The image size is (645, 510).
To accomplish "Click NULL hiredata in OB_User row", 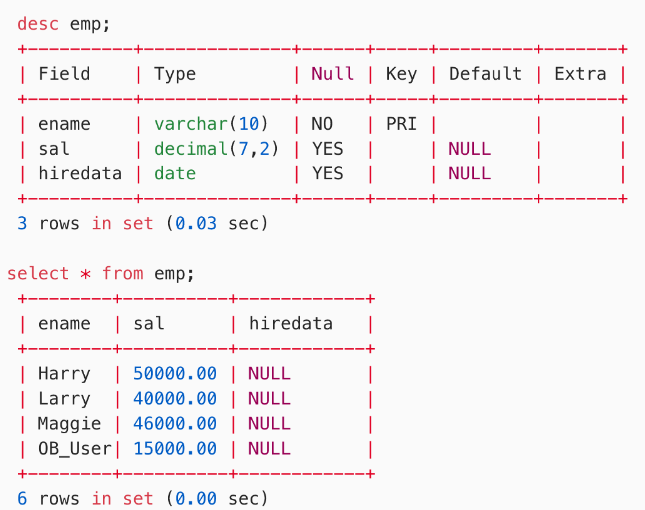I will click(x=269, y=449).
